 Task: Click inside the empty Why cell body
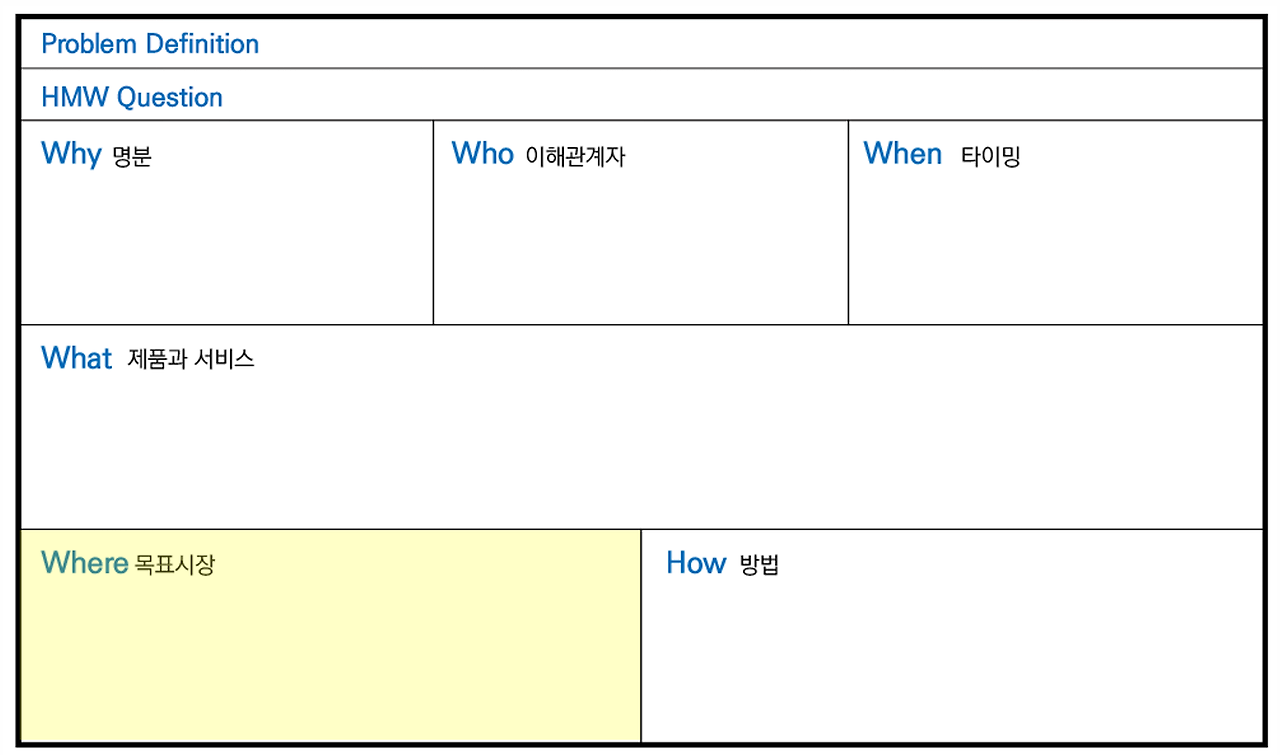pyautogui.click(x=227, y=250)
